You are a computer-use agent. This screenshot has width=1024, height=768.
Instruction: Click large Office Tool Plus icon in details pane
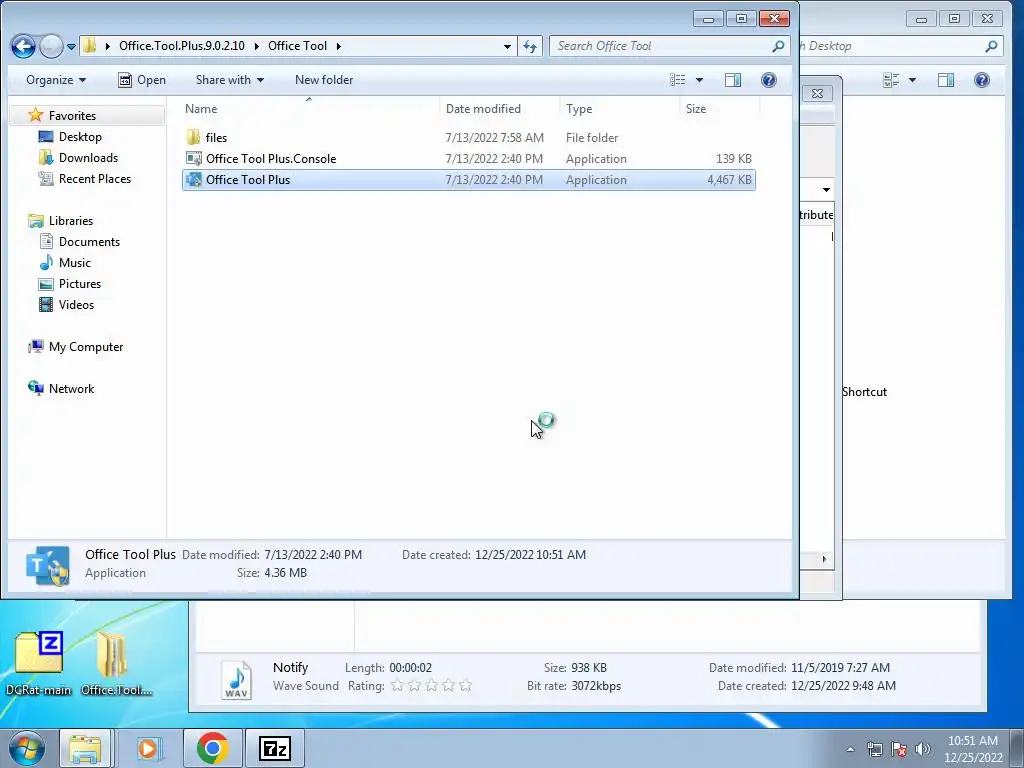click(x=48, y=565)
